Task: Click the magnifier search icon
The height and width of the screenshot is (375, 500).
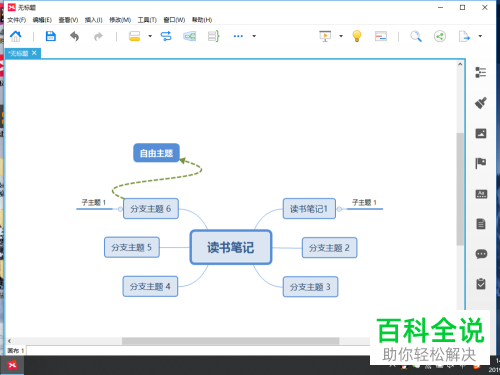Action: 416,36
